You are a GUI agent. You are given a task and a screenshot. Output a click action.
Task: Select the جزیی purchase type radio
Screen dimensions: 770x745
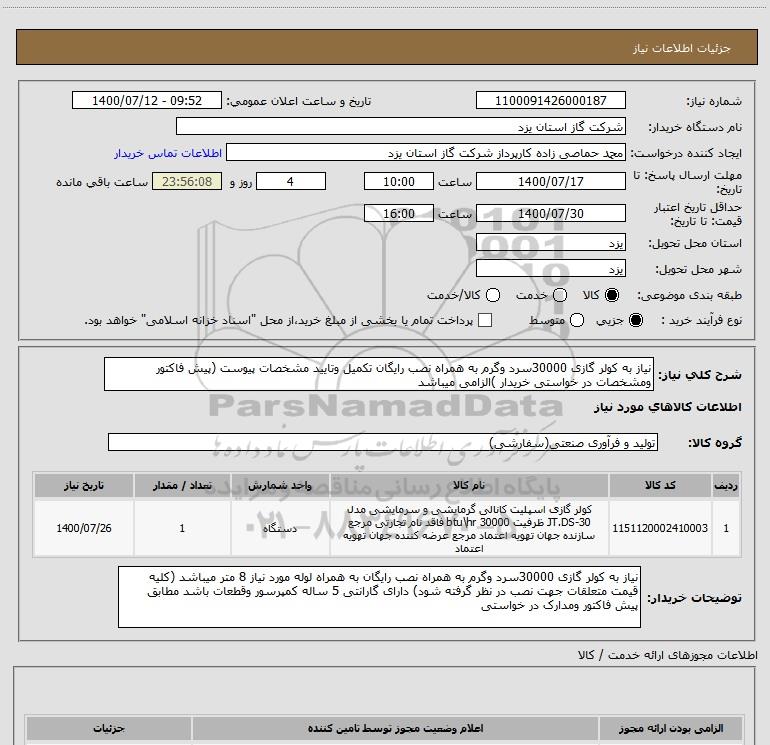635,320
